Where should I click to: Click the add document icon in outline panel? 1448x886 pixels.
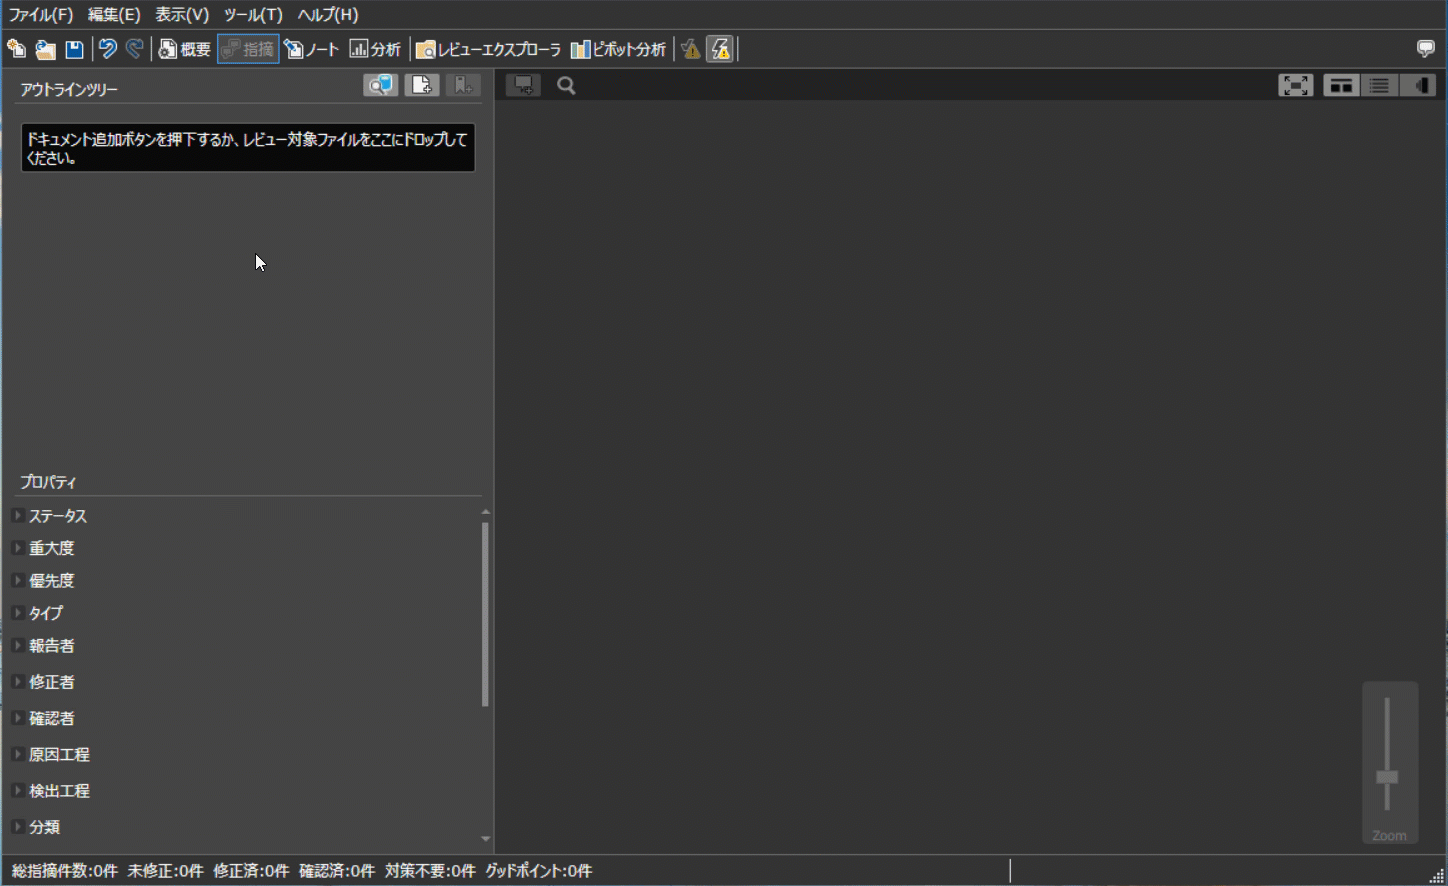click(x=422, y=86)
